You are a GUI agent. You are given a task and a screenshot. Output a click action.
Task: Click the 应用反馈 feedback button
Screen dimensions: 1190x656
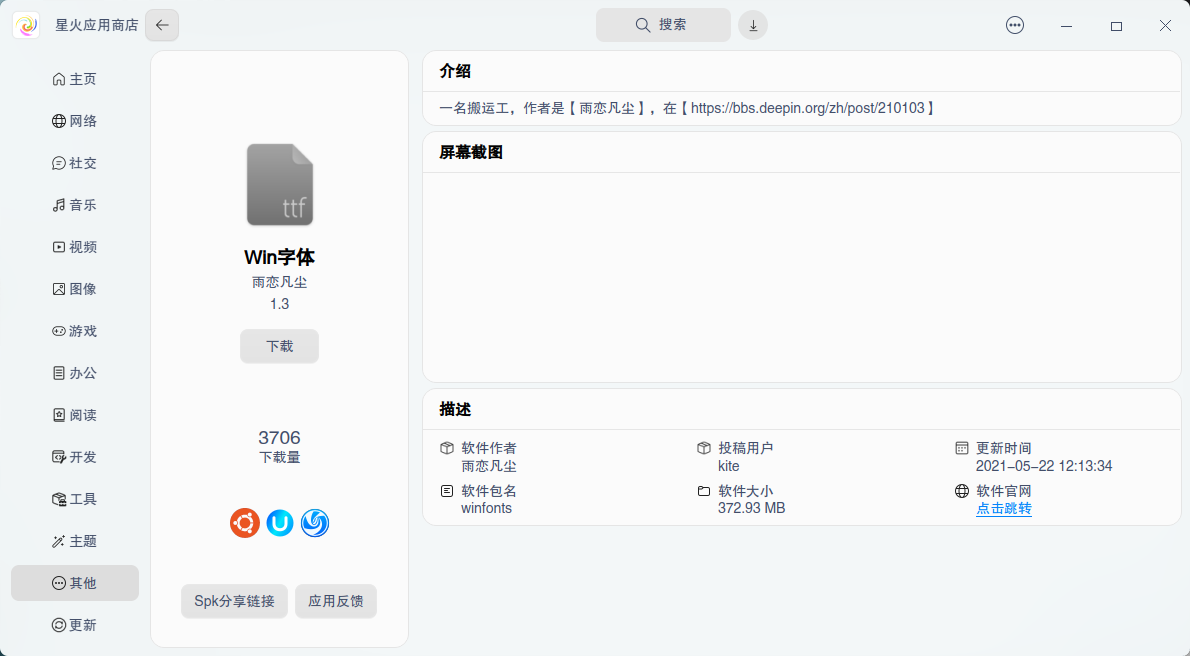(x=335, y=601)
